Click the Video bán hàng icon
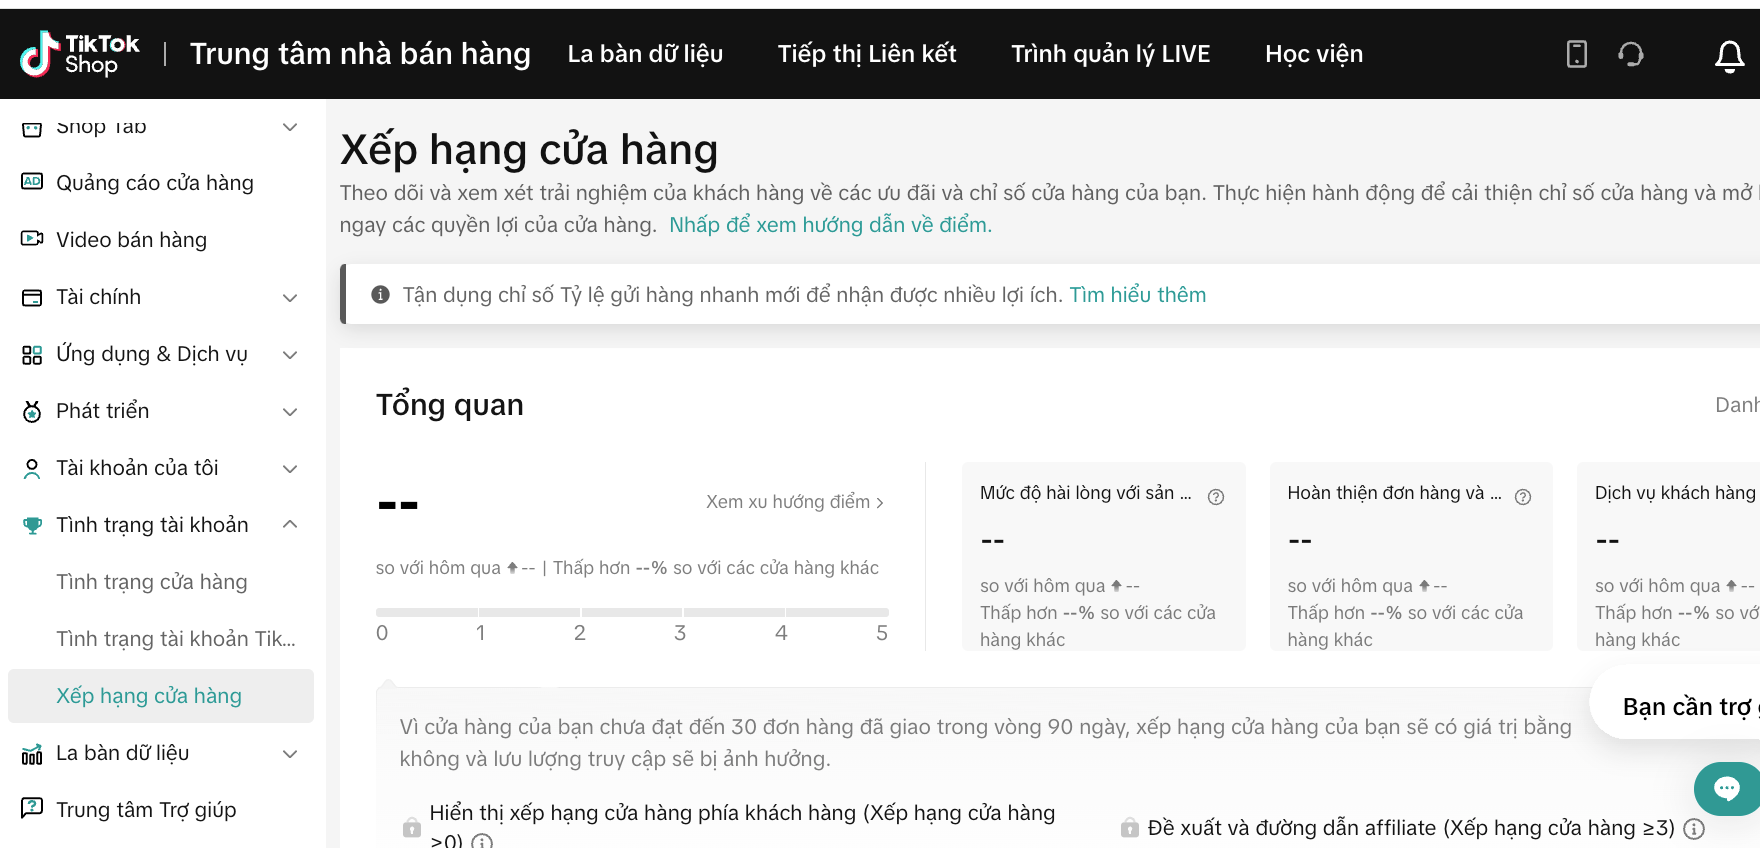 pos(32,239)
